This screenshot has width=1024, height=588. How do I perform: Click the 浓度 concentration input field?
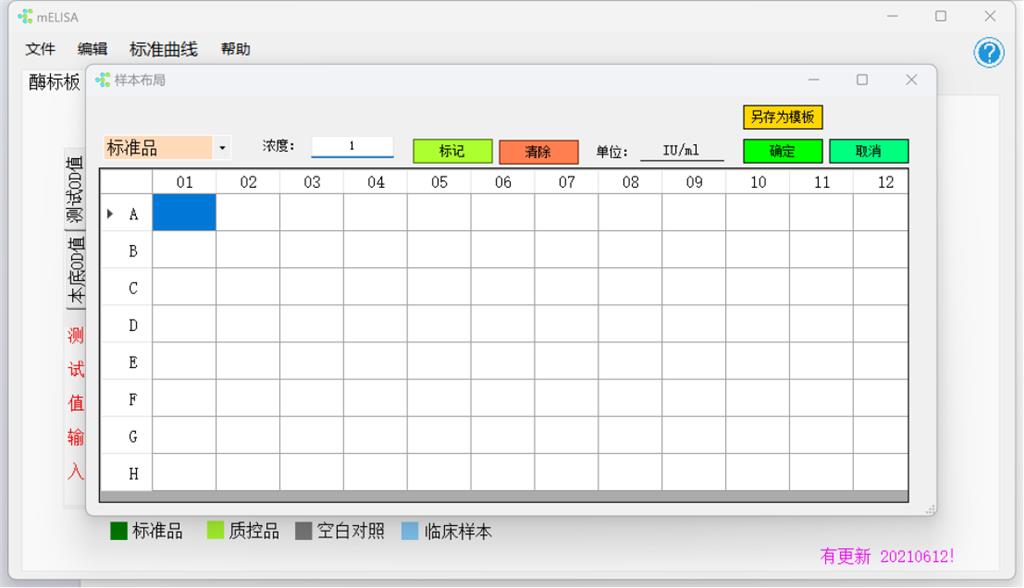[x=352, y=147]
